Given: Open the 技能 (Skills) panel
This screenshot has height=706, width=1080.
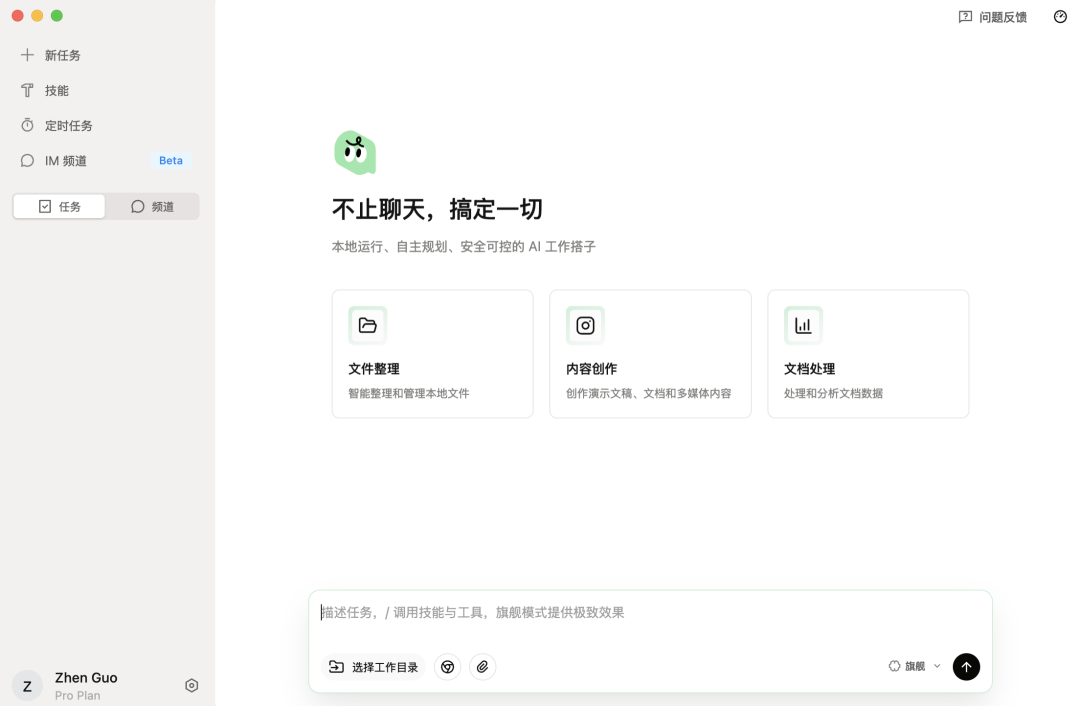Looking at the screenshot, I should [x=57, y=90].
